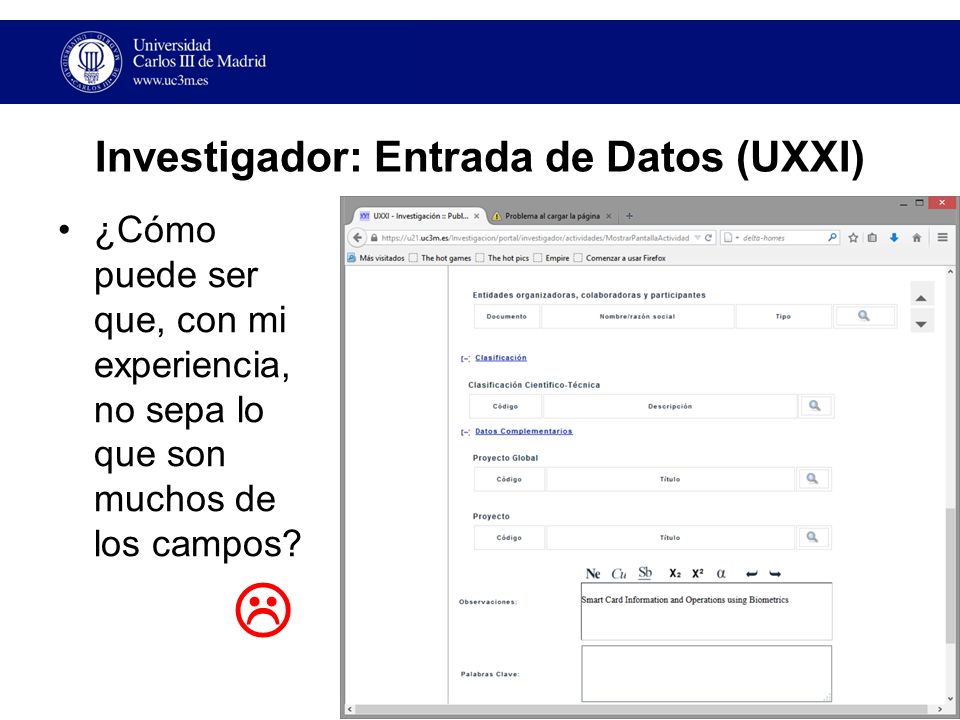Image resolution: width=960 pixels, height=720 pixels.
Task: Open the search engine selector dropdown
Action: click(x=730, y=238)
